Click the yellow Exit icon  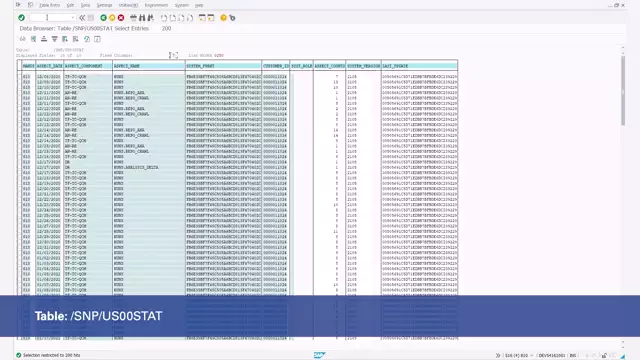point(112,18)
